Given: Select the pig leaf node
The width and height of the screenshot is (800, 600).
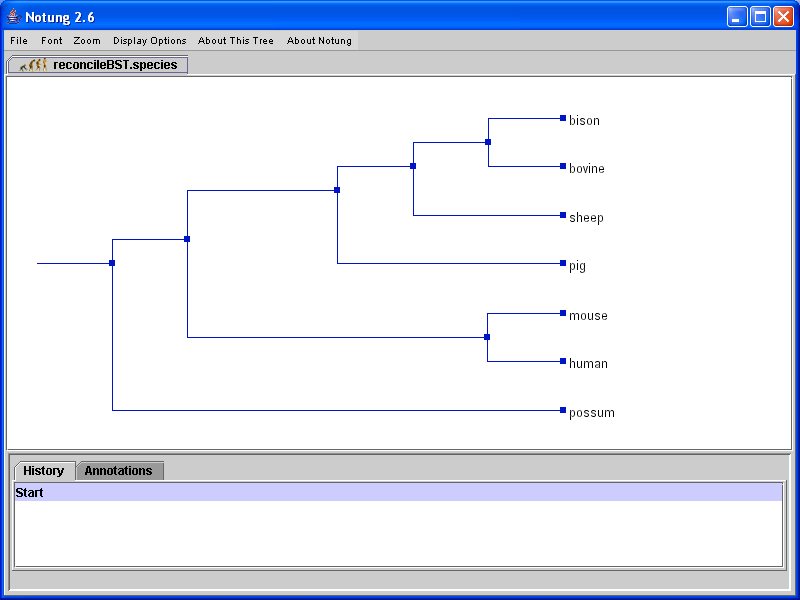Looking at the screenshot, I should coord(563,264).
